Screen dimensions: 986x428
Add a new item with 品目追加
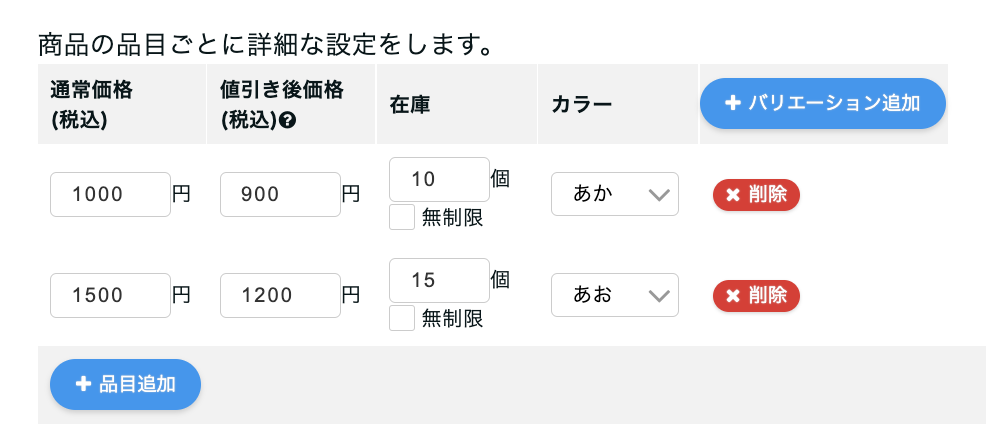coord(125,384)
